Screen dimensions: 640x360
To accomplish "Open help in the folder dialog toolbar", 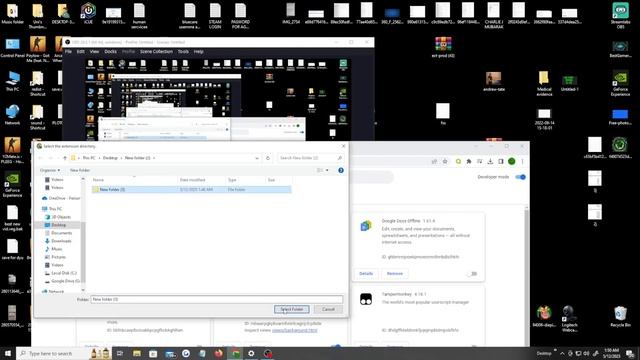I will pos(341,170).
